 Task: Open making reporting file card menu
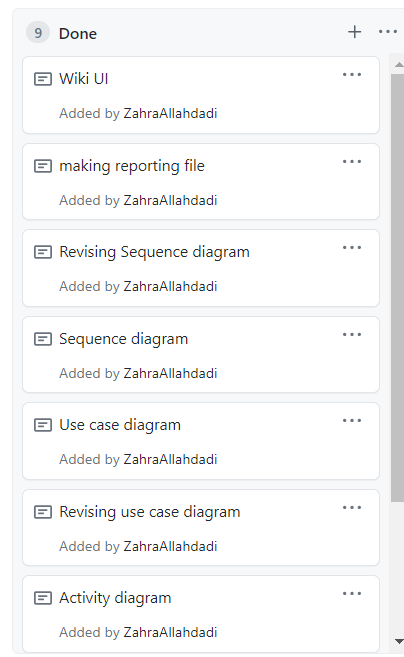(352, 162)
